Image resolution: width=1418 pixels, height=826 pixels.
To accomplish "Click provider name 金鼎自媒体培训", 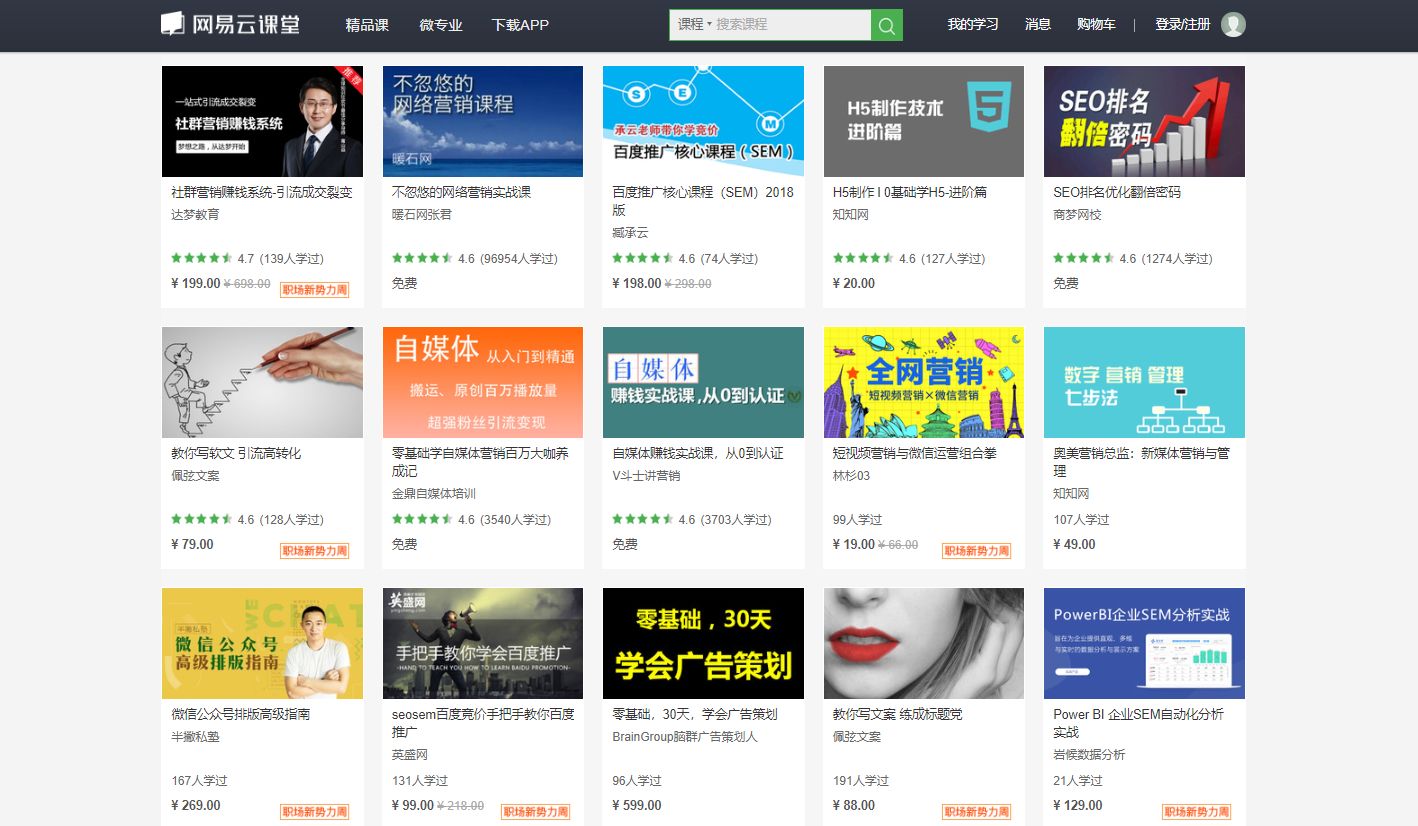I will pyautogui.click(x=434, y=494).
